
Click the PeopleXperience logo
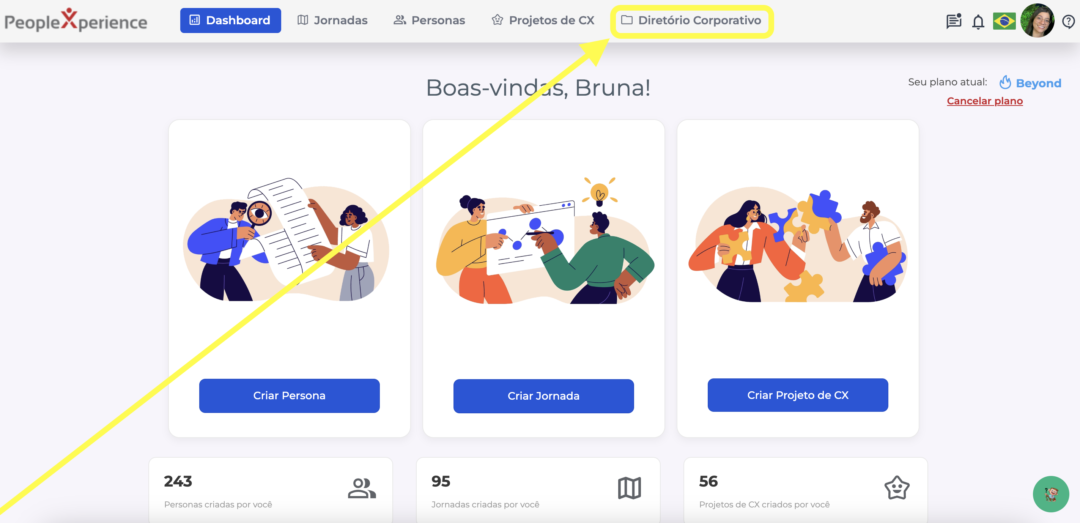click(x=76, y=21)
